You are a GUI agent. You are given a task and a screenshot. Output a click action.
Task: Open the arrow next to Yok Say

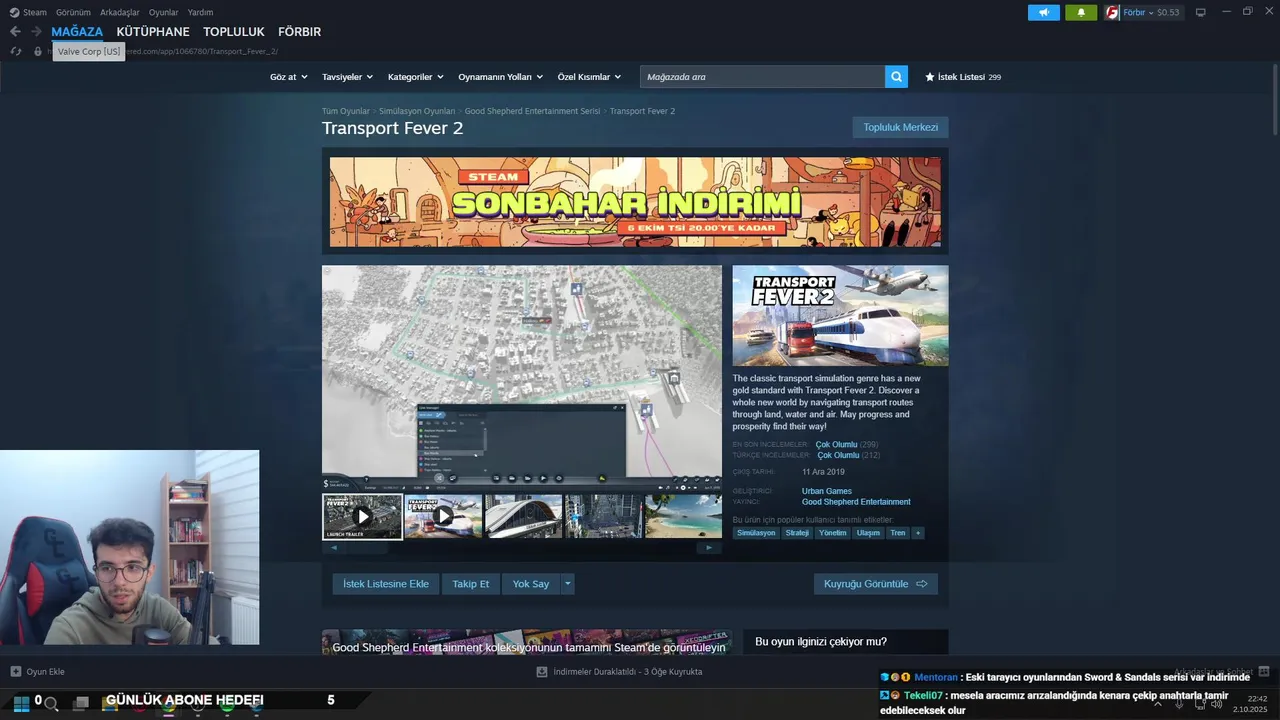pyautogui.click(x=568, y=584)
